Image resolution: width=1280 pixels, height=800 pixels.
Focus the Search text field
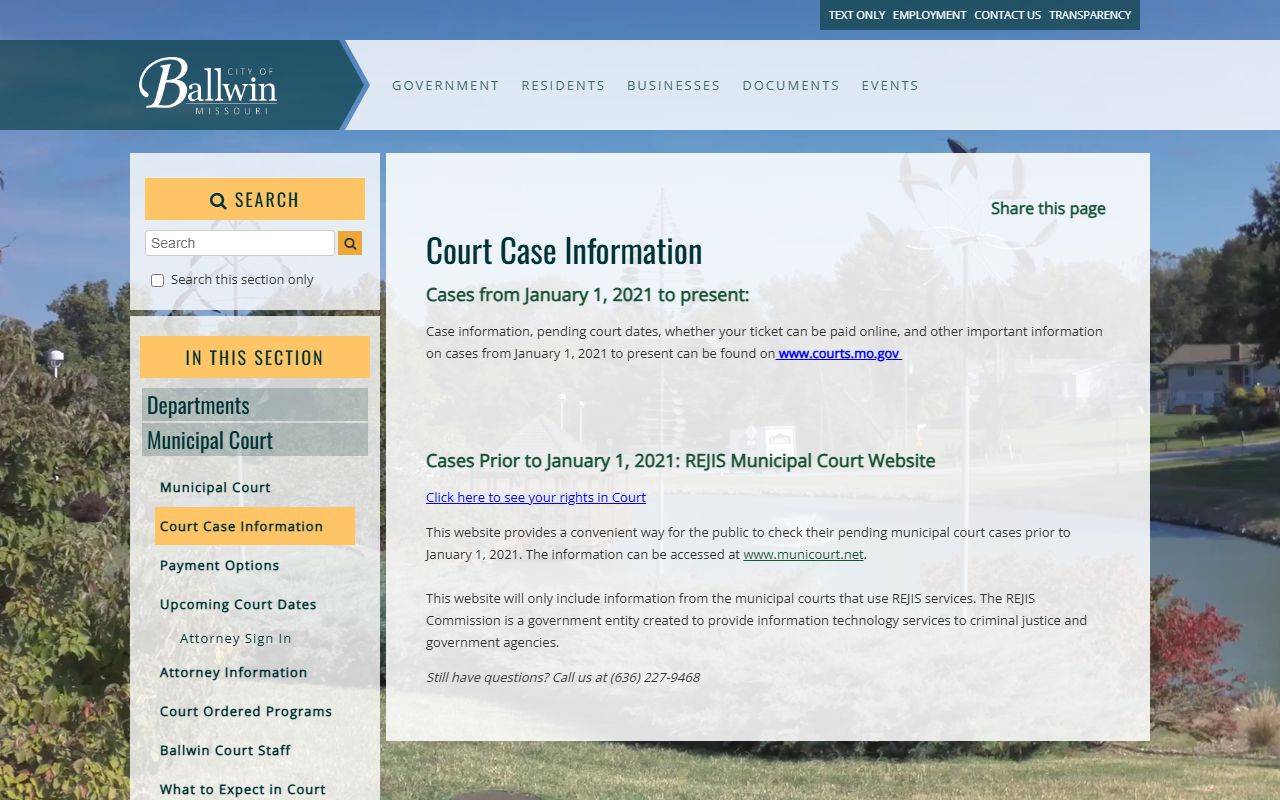(240, 243)
